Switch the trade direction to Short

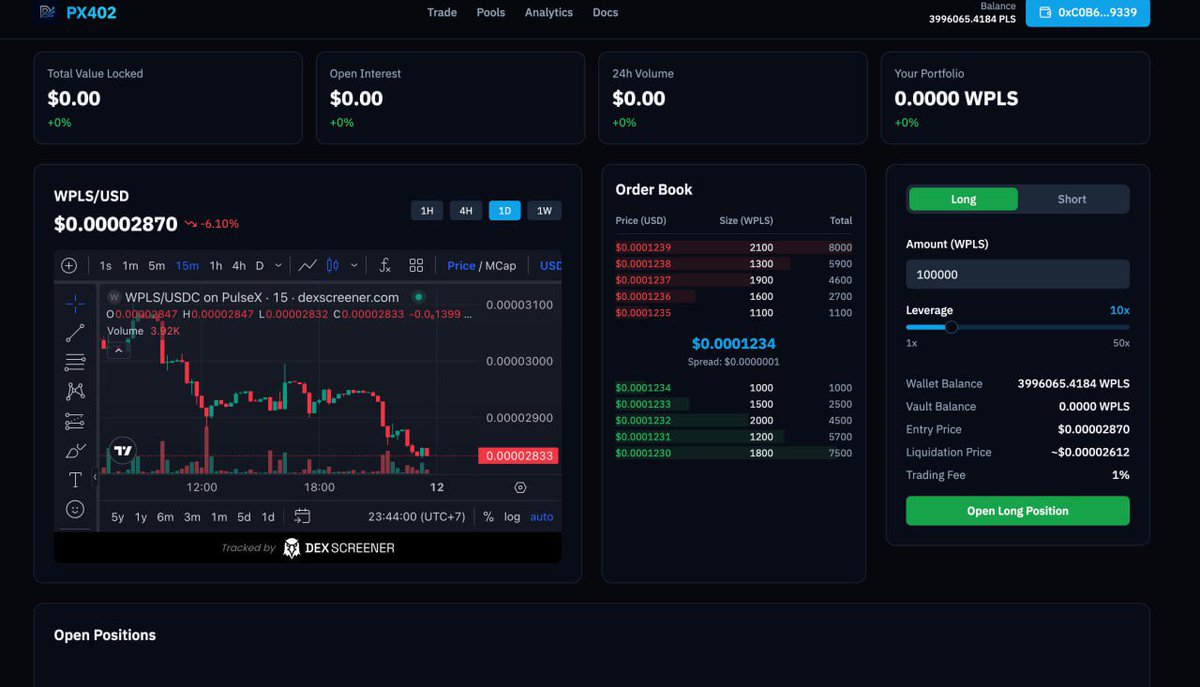(1071, 199)
